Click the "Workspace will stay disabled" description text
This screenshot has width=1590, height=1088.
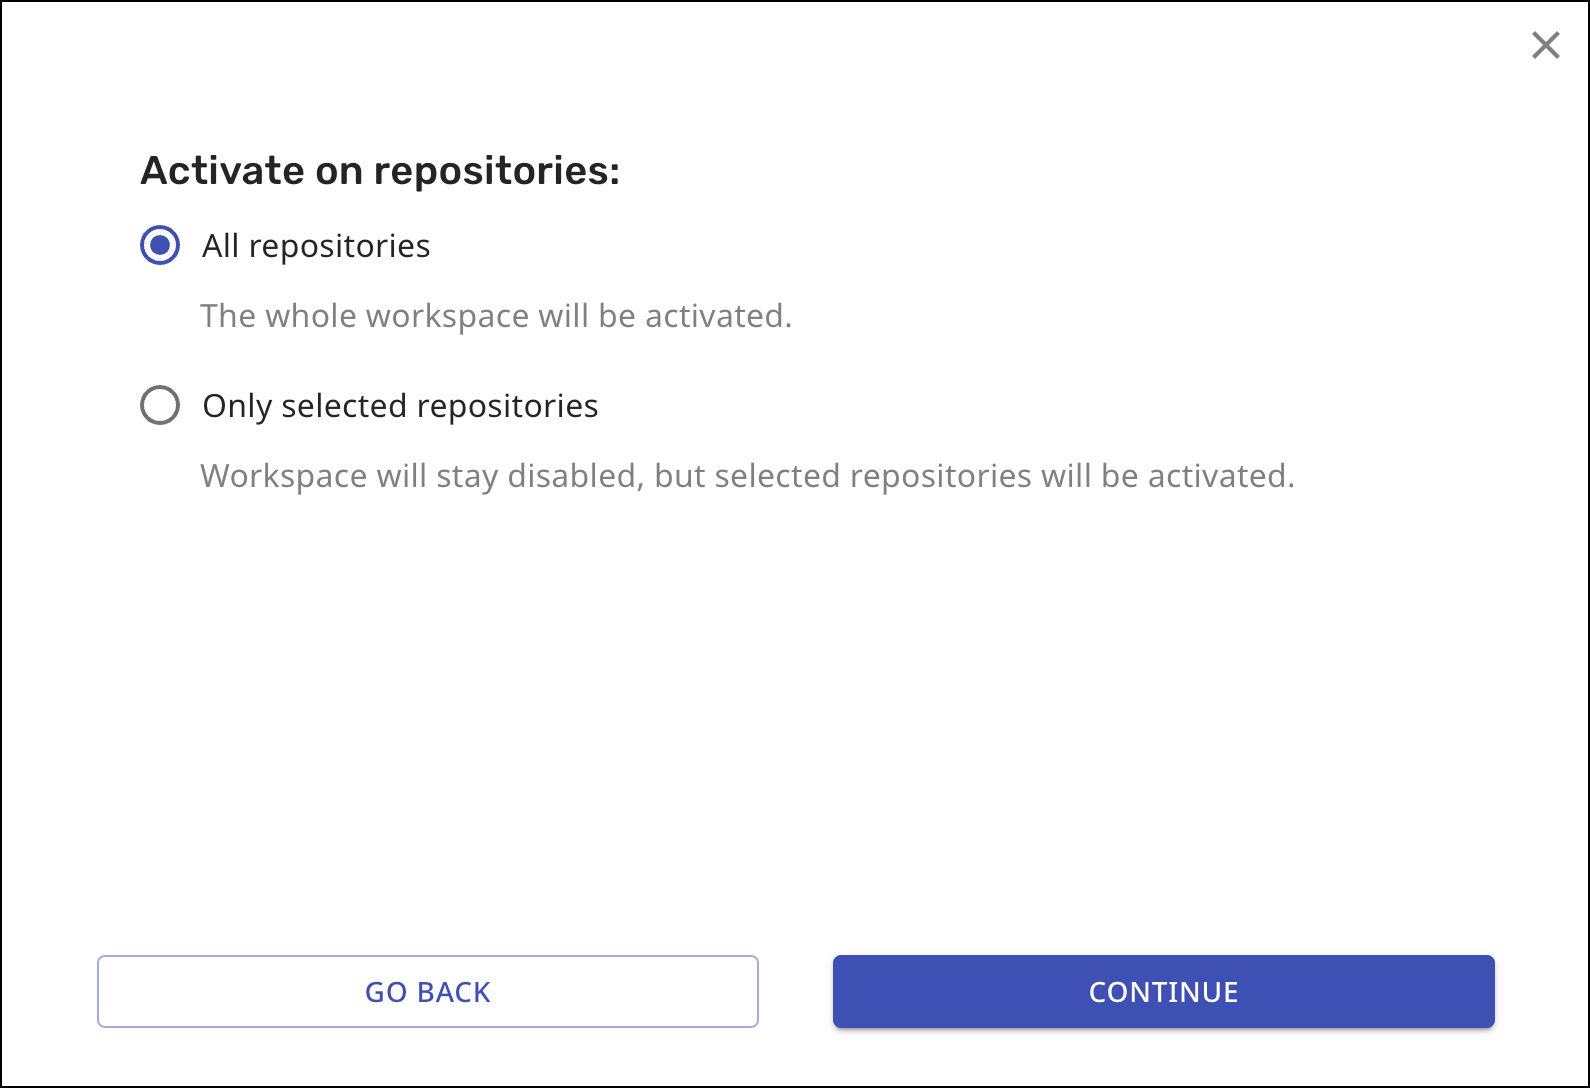pyautogui.click(x=747, y=476)
